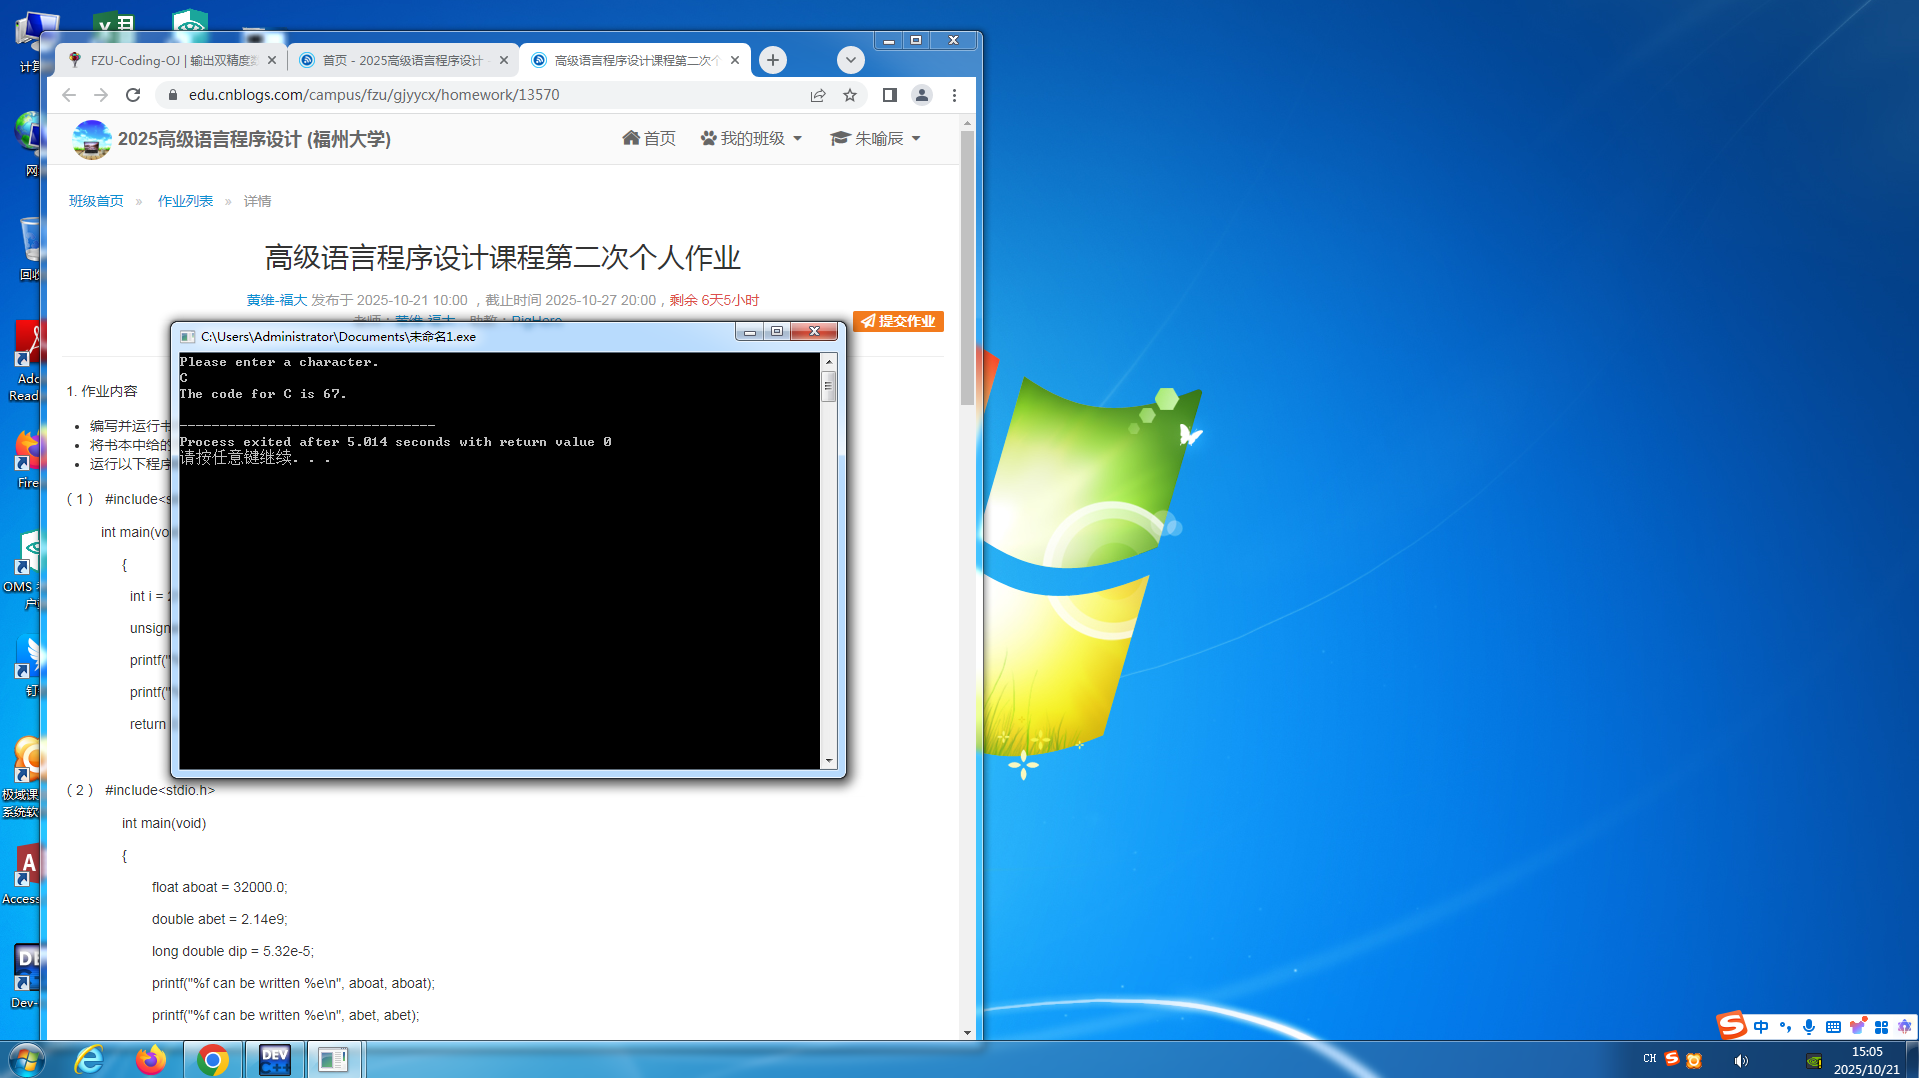Click the orange 提交作业 button

point(898,321)
